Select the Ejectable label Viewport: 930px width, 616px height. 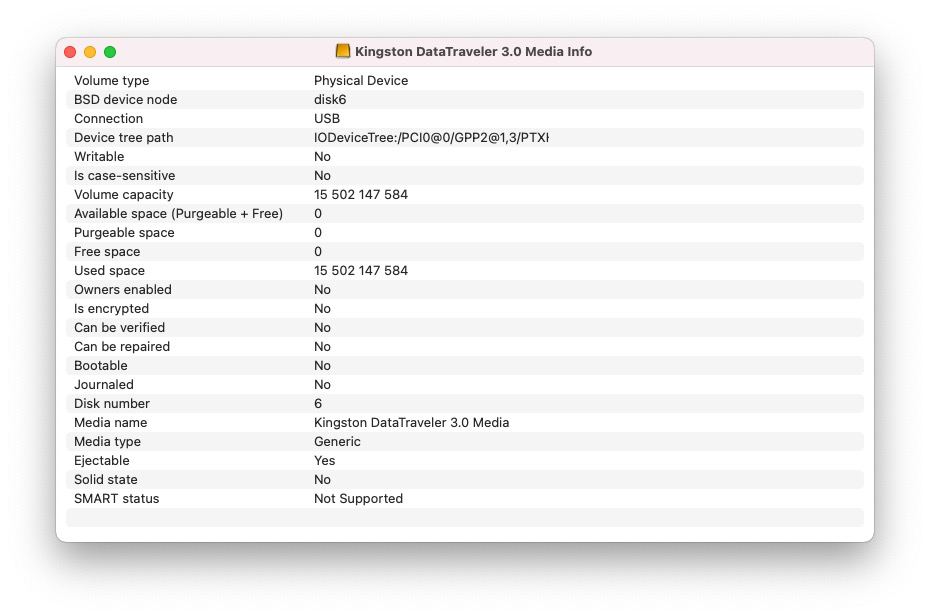(101, 460)
